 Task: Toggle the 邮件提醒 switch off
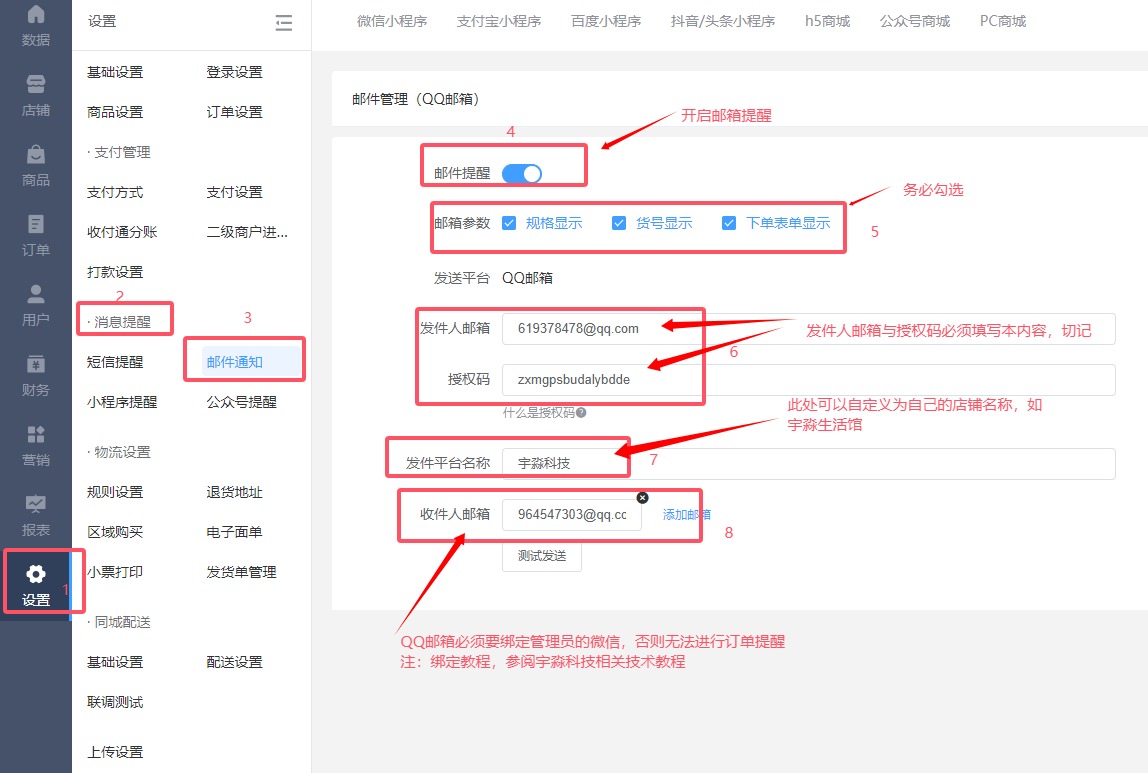[521, 173]
